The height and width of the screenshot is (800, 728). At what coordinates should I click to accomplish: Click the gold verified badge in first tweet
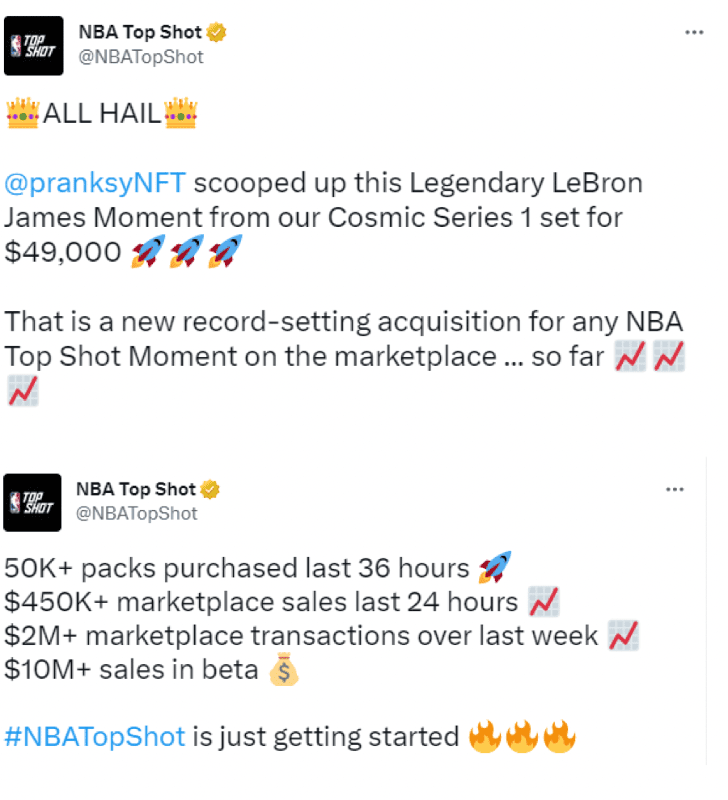click(x=216, y=32)
